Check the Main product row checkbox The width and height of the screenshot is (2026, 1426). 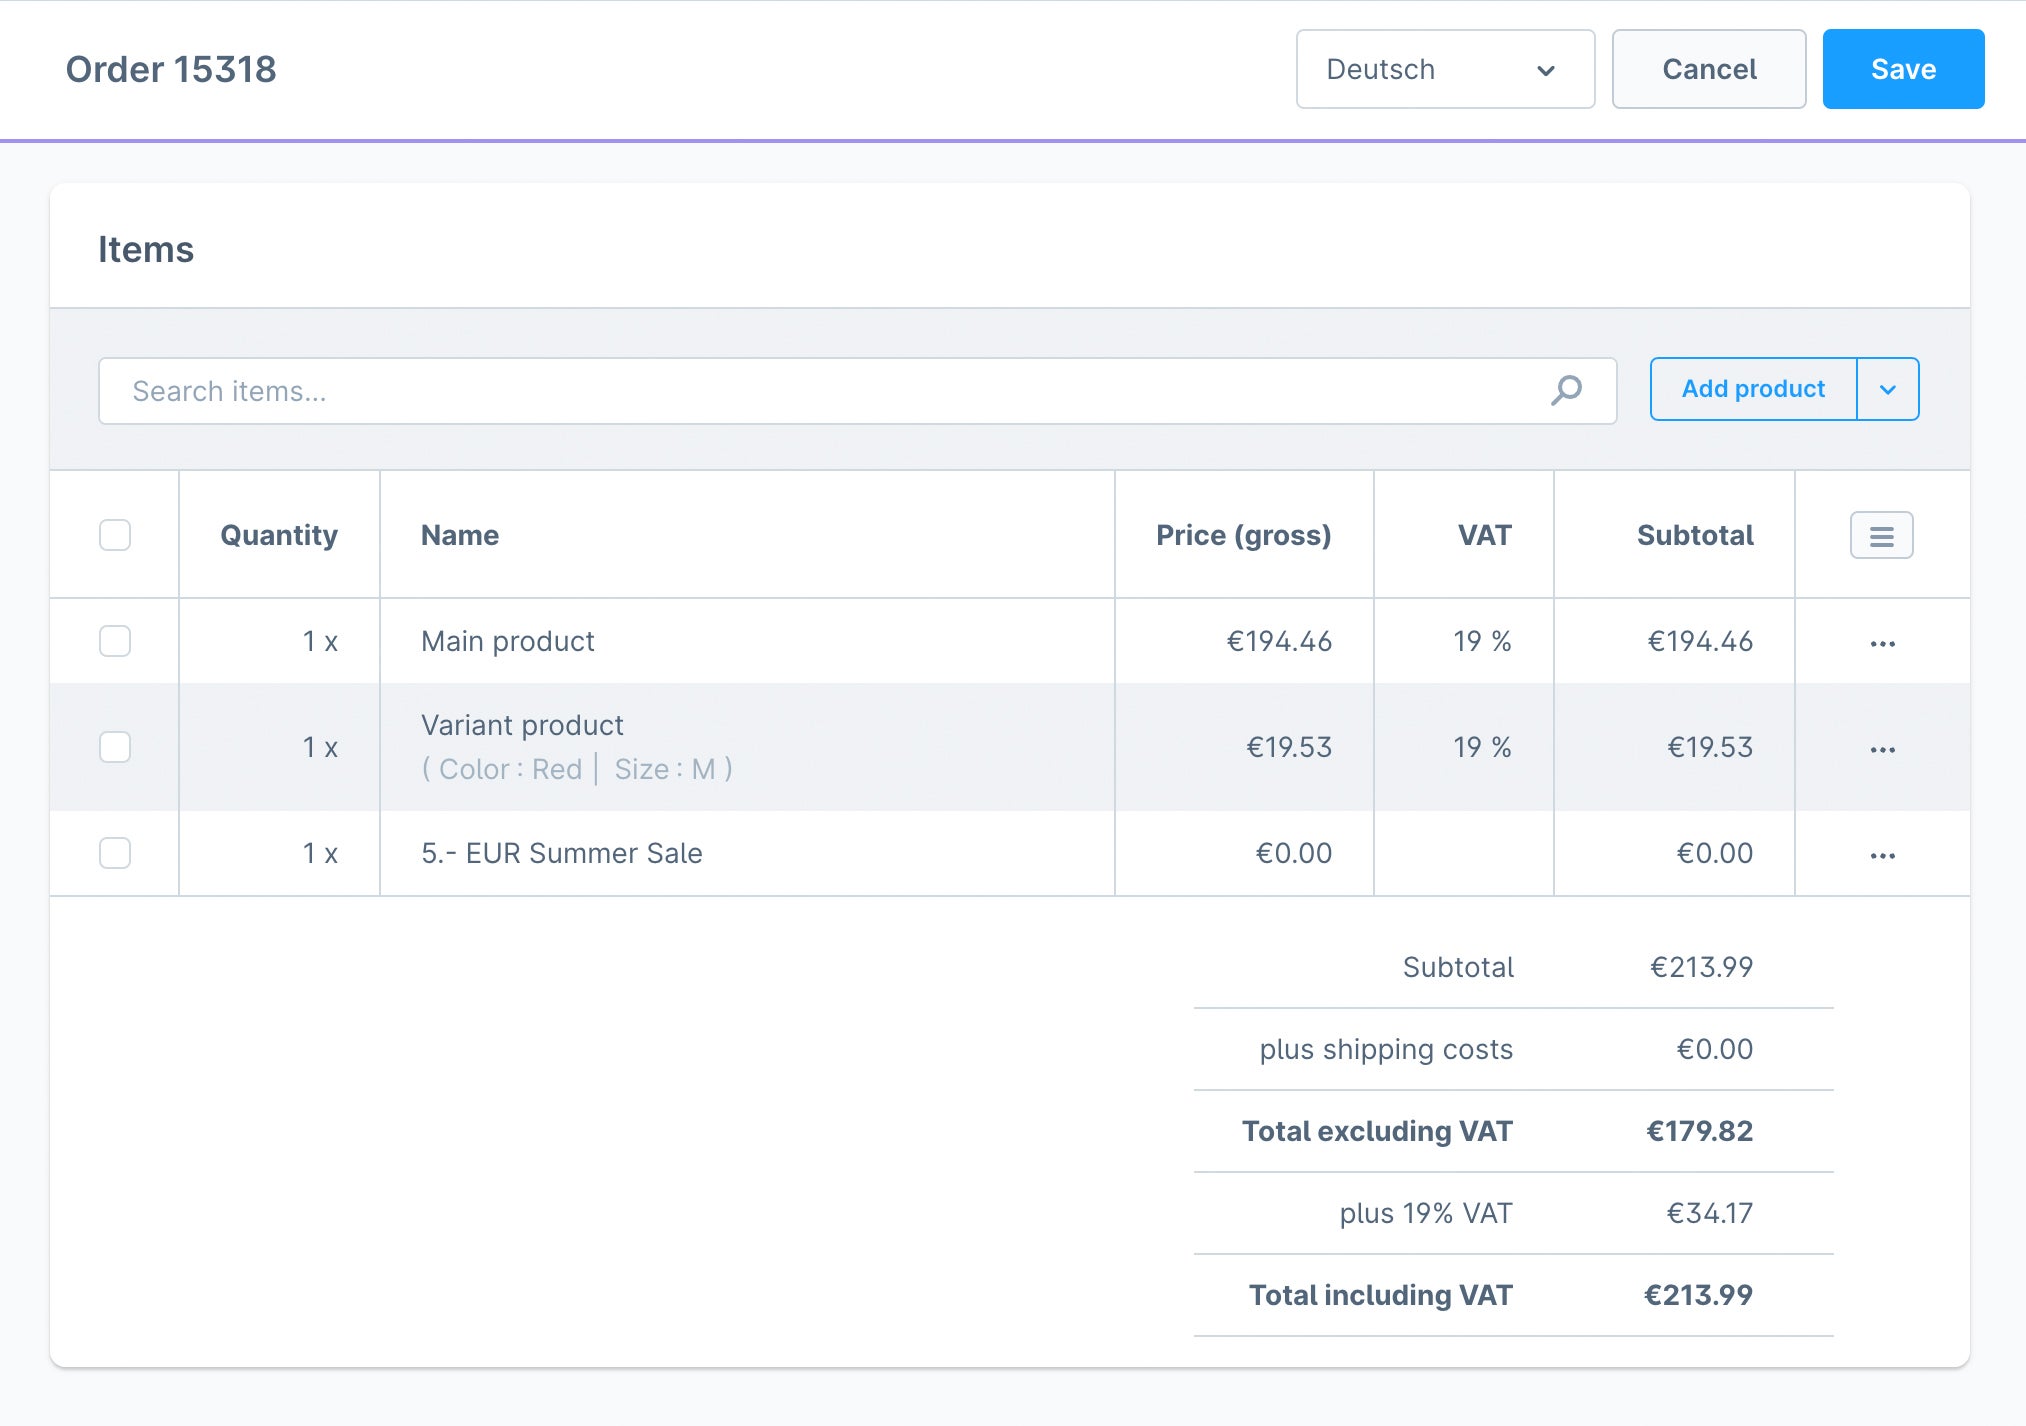point(115,641)
